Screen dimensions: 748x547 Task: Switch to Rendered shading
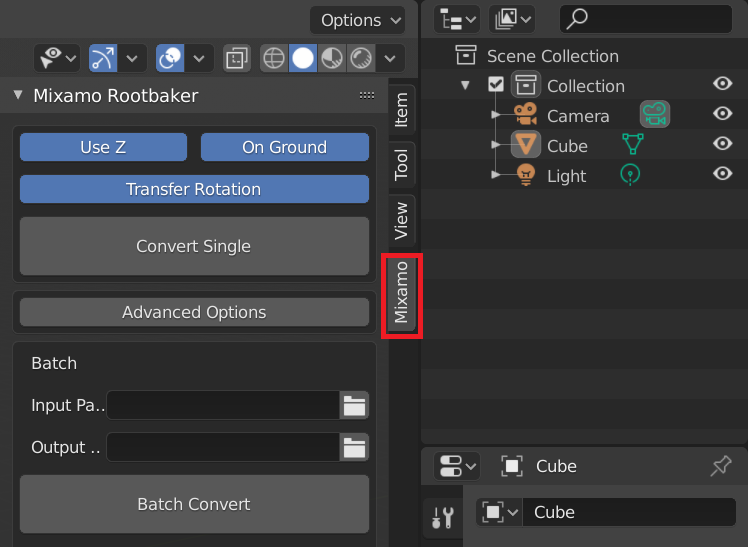coord(361,58)
